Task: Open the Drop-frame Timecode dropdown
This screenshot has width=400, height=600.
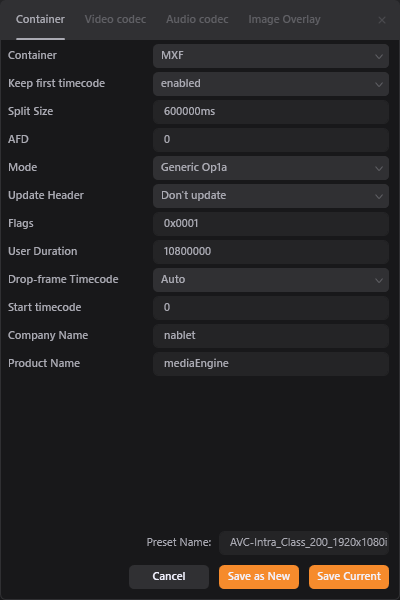Action: coord(271,279)
